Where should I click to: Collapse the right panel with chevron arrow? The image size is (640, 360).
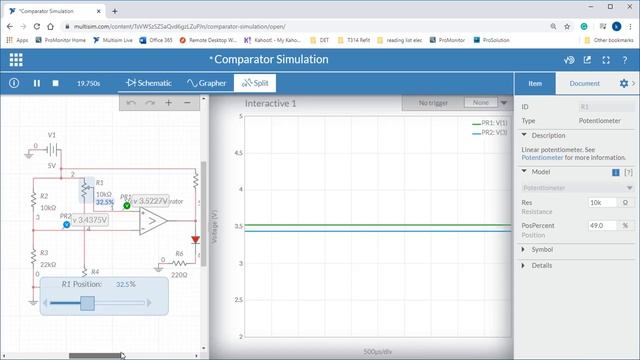pyautogui.click(x=634, y=84)
